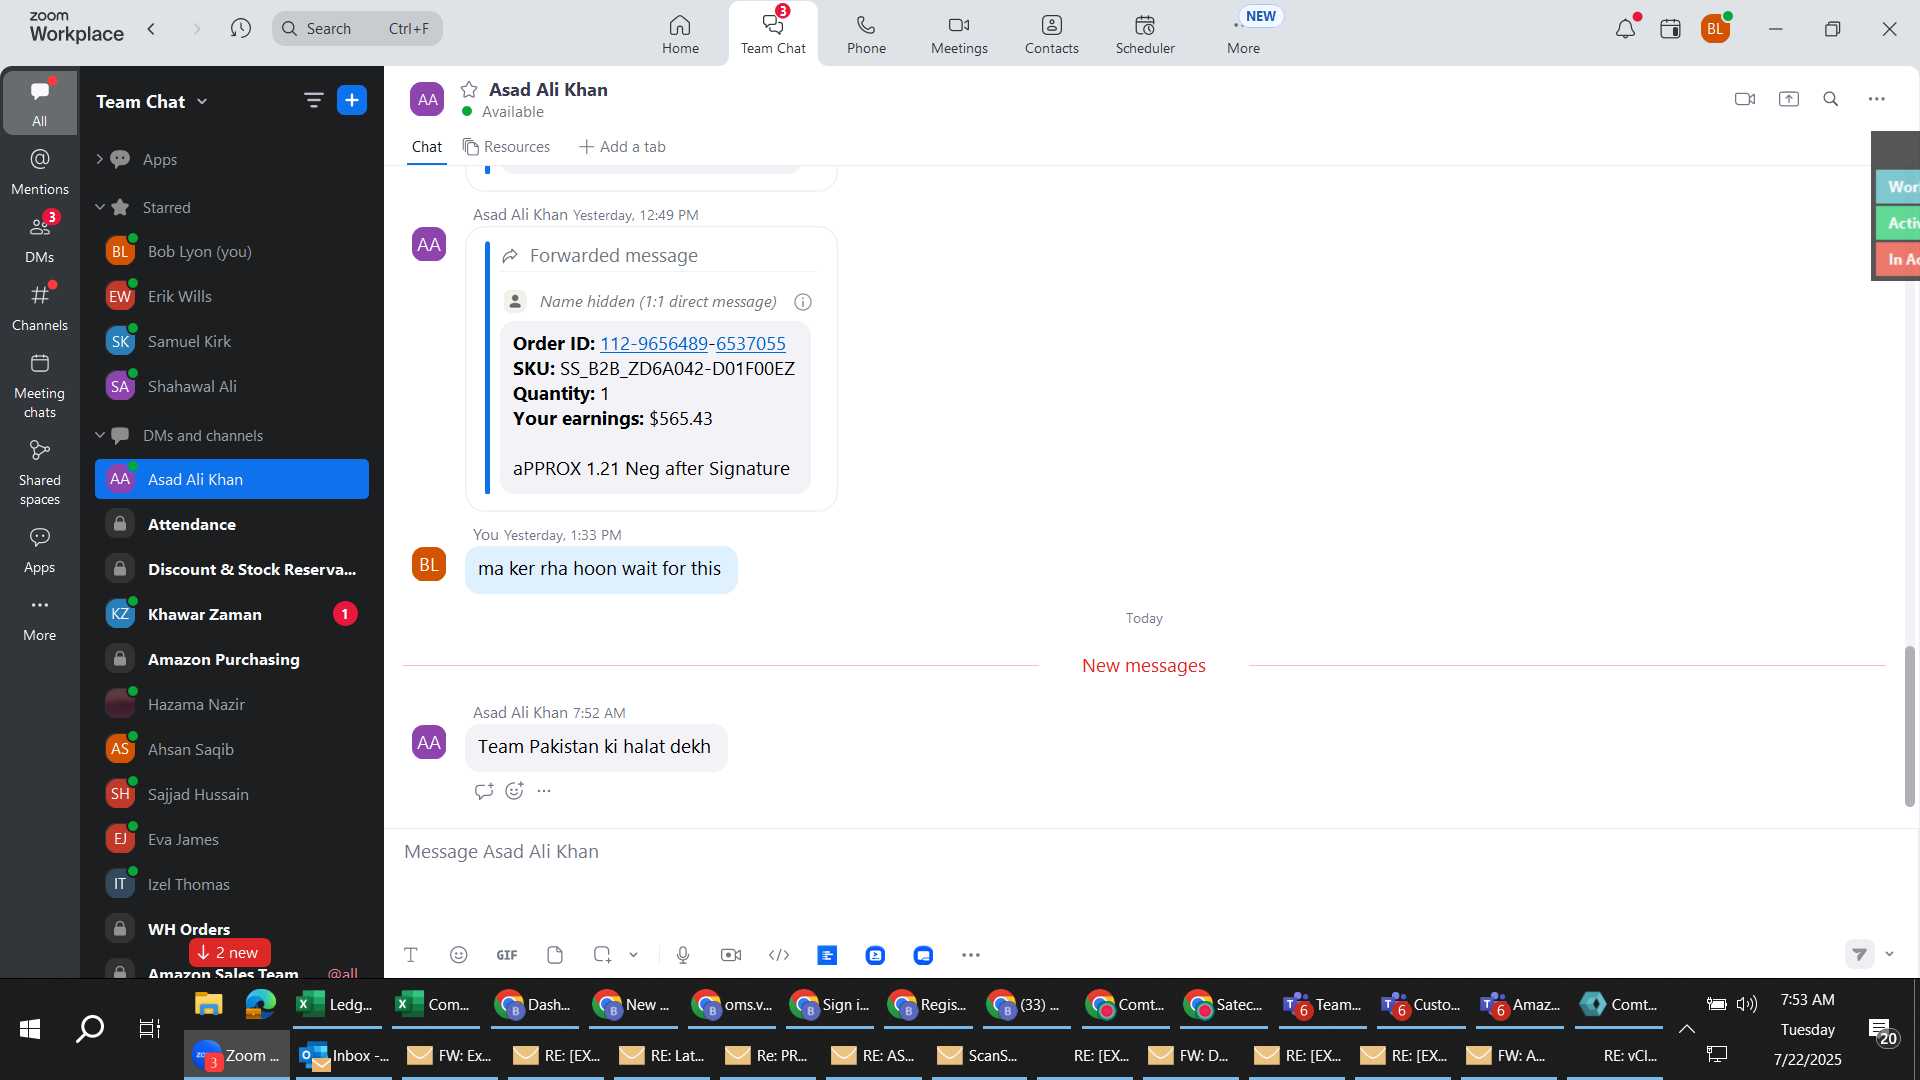Click the Search box
Image resolution: width=1920 pixels, height=1080 pixels.
click(x=357, y=29)
